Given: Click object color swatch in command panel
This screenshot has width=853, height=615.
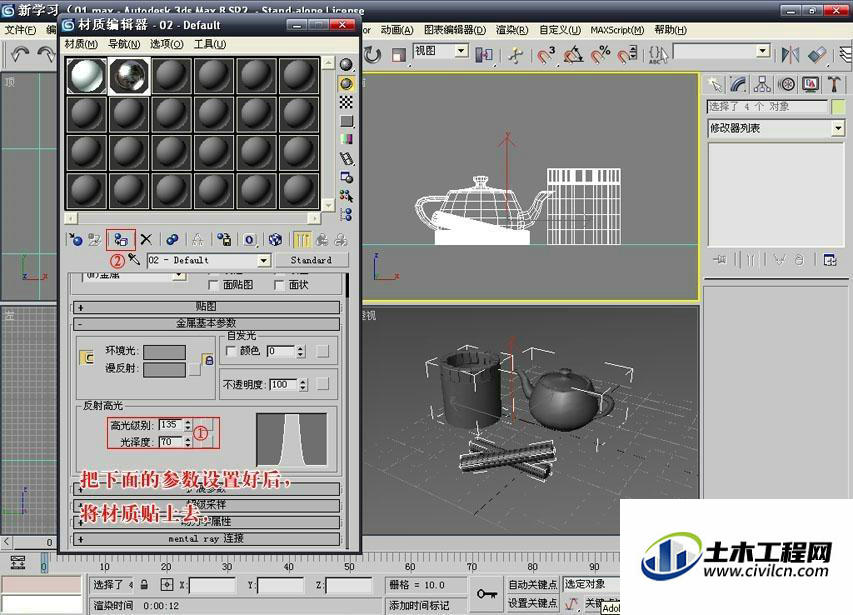Looking at the screenshot, I should (x=838, y=107).
